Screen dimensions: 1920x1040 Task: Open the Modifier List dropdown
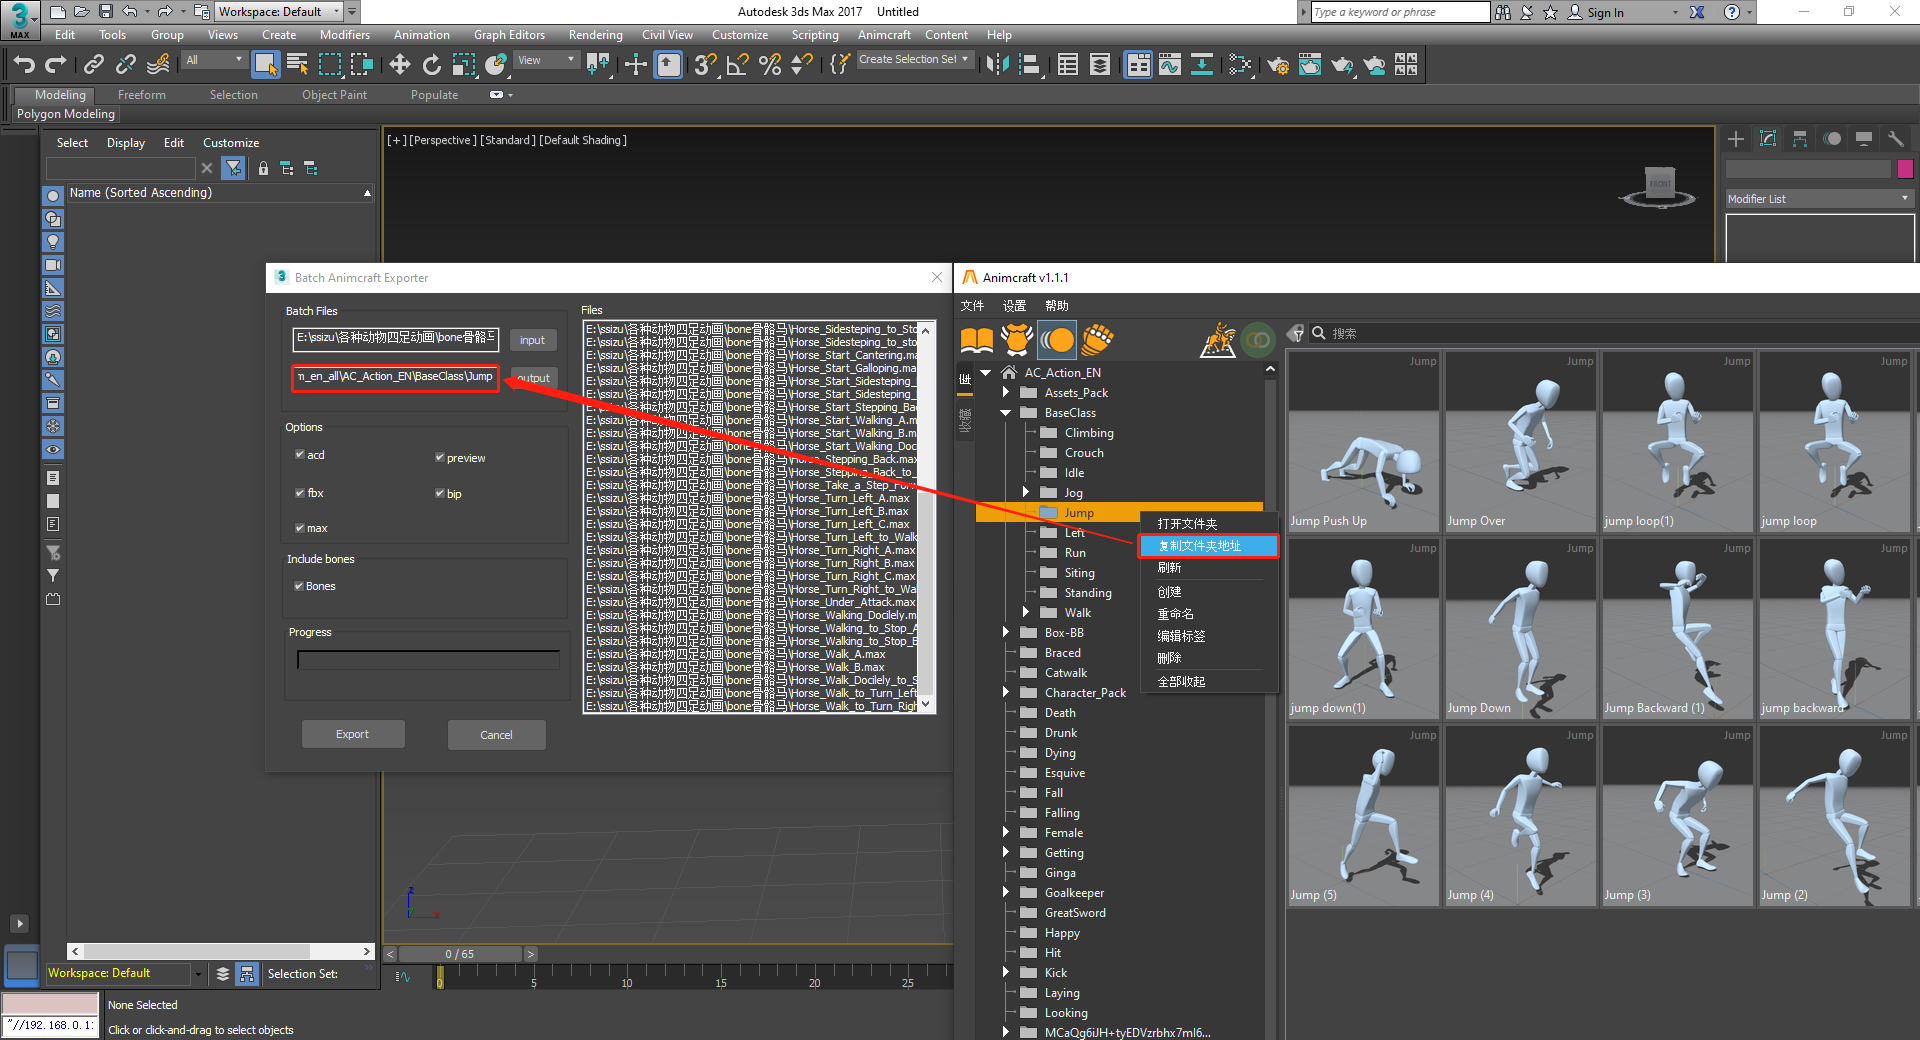[1819, 199]
